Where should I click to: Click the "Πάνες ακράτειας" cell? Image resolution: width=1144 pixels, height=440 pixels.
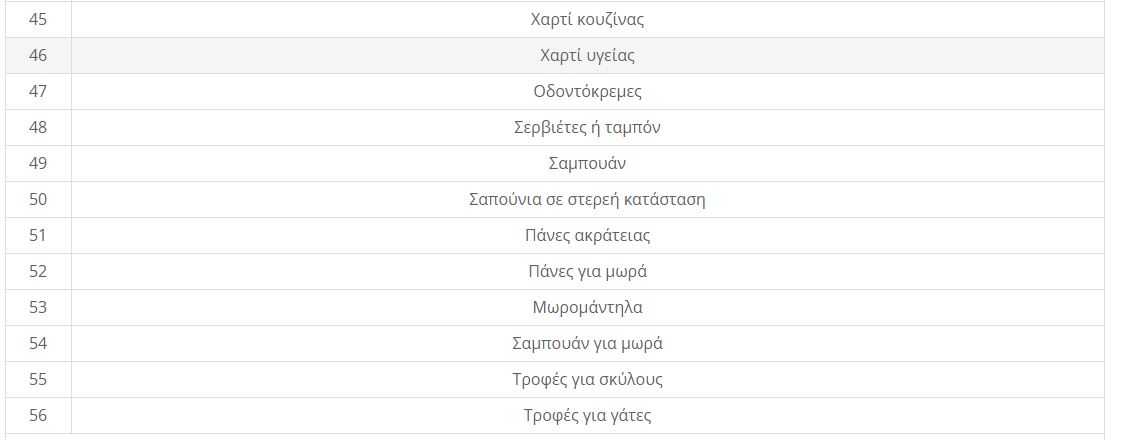(587, 236)
